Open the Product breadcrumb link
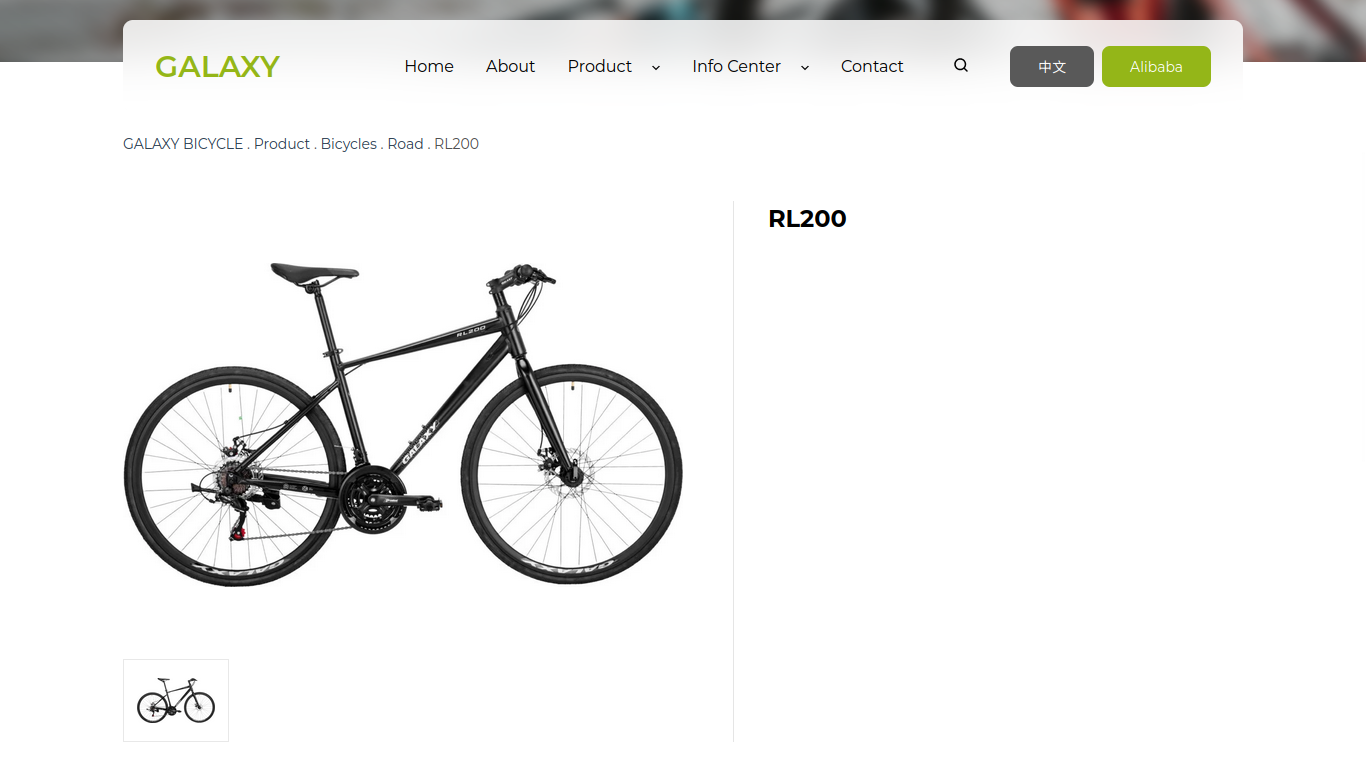The image size is (1366, 768). click(282, 144)
